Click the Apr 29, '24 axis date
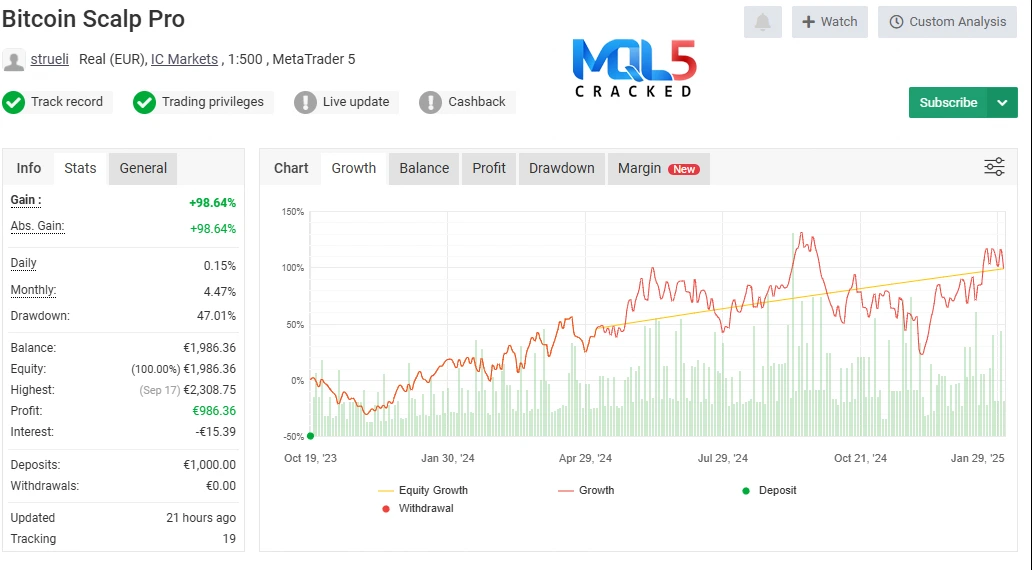Image resolution: width=1032 pixels, height=570 pixels. click(x=585, y=458)
